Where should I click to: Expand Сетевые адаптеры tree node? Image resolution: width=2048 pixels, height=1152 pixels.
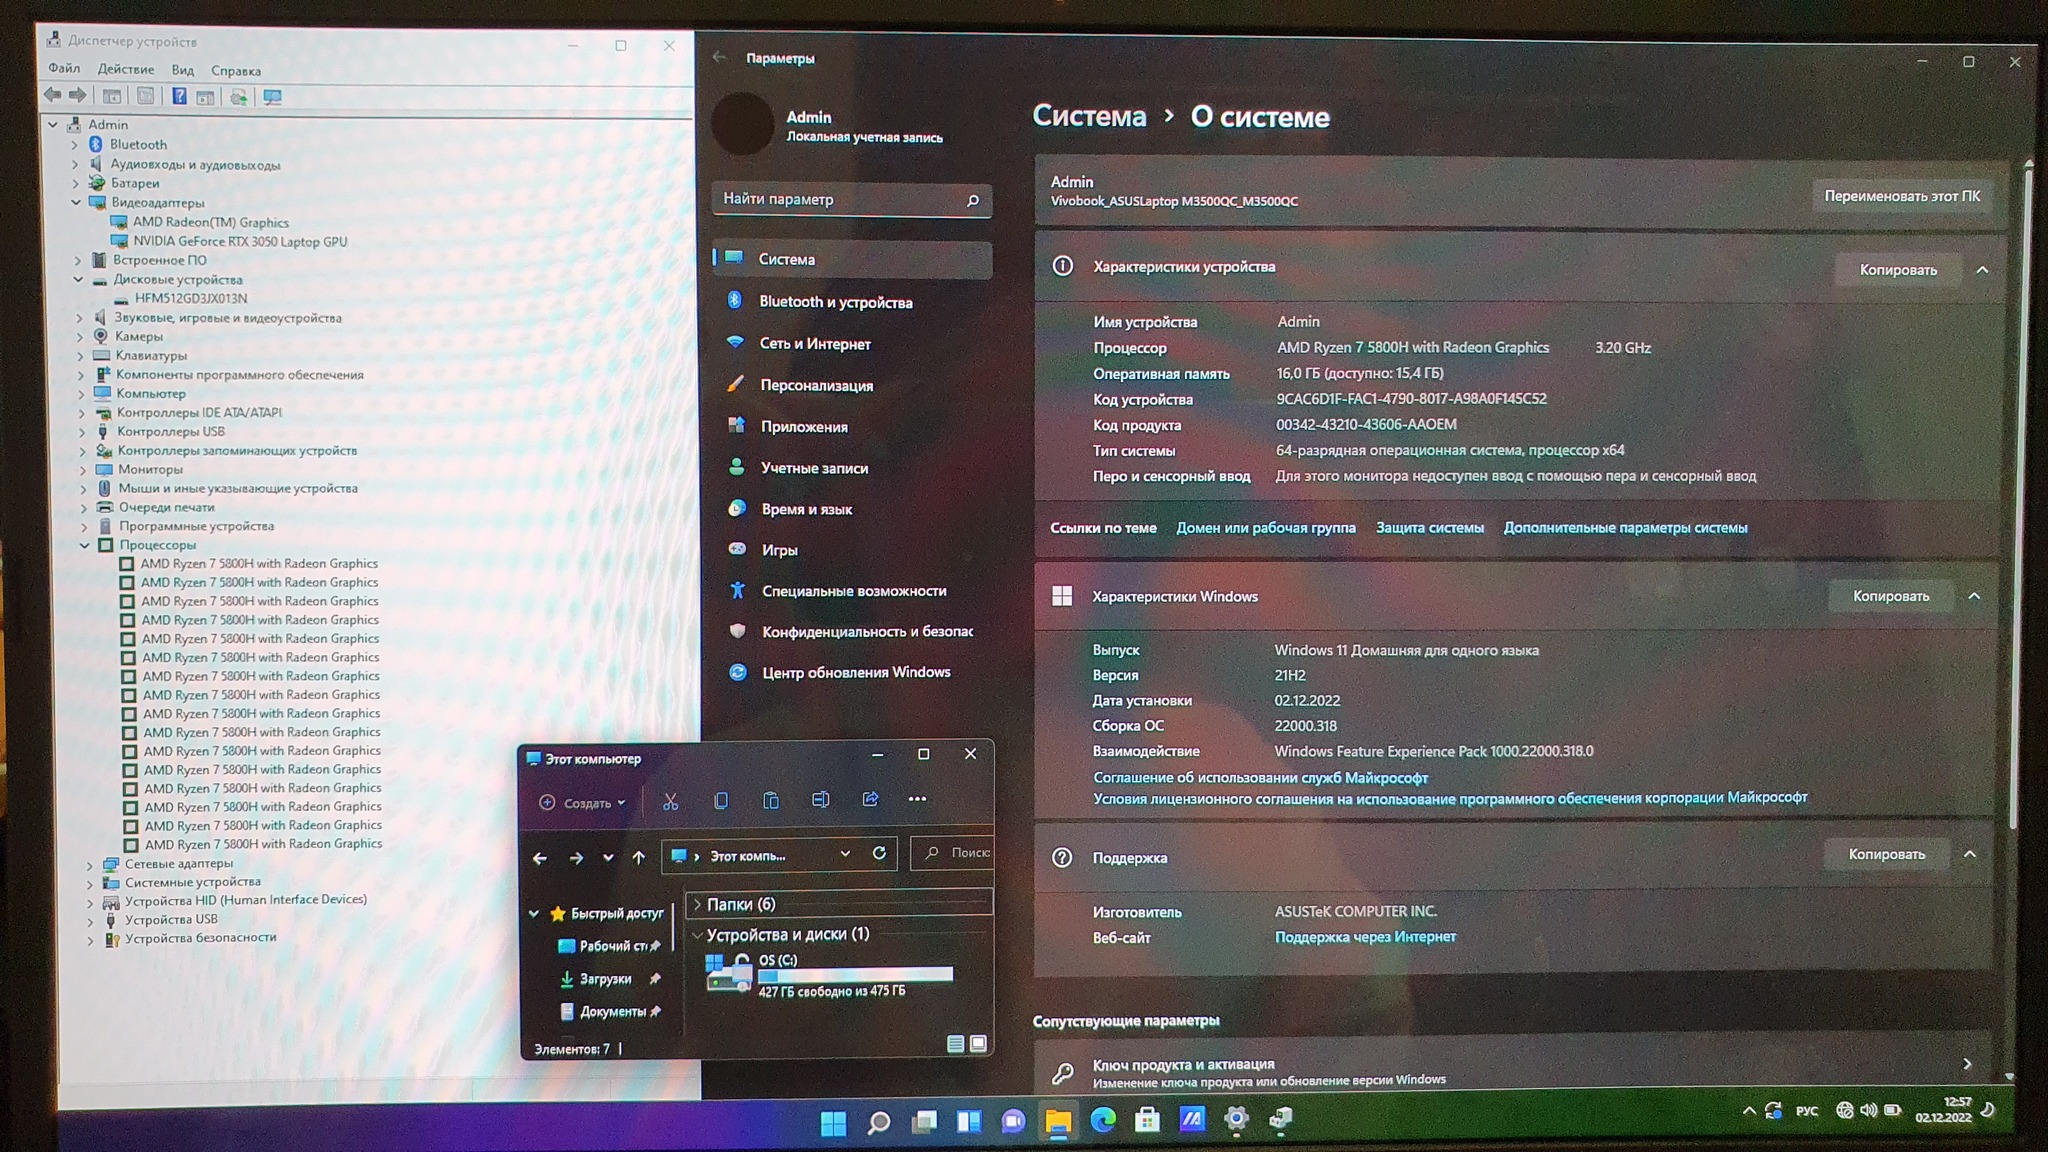89,864
